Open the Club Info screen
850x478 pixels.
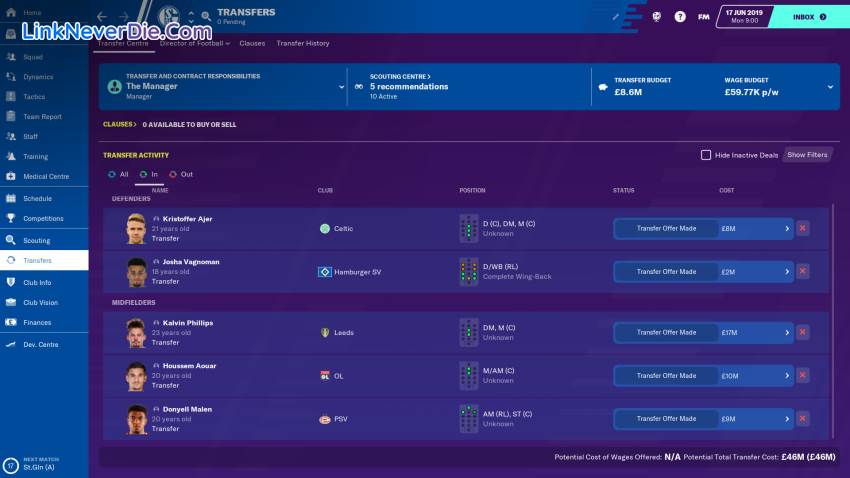coord(43,282)
